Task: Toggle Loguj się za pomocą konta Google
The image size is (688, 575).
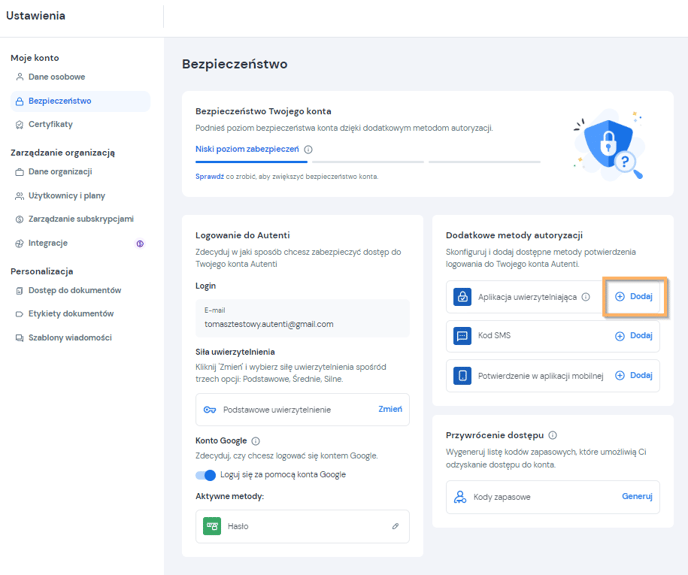Action: [x=205, y=475]
